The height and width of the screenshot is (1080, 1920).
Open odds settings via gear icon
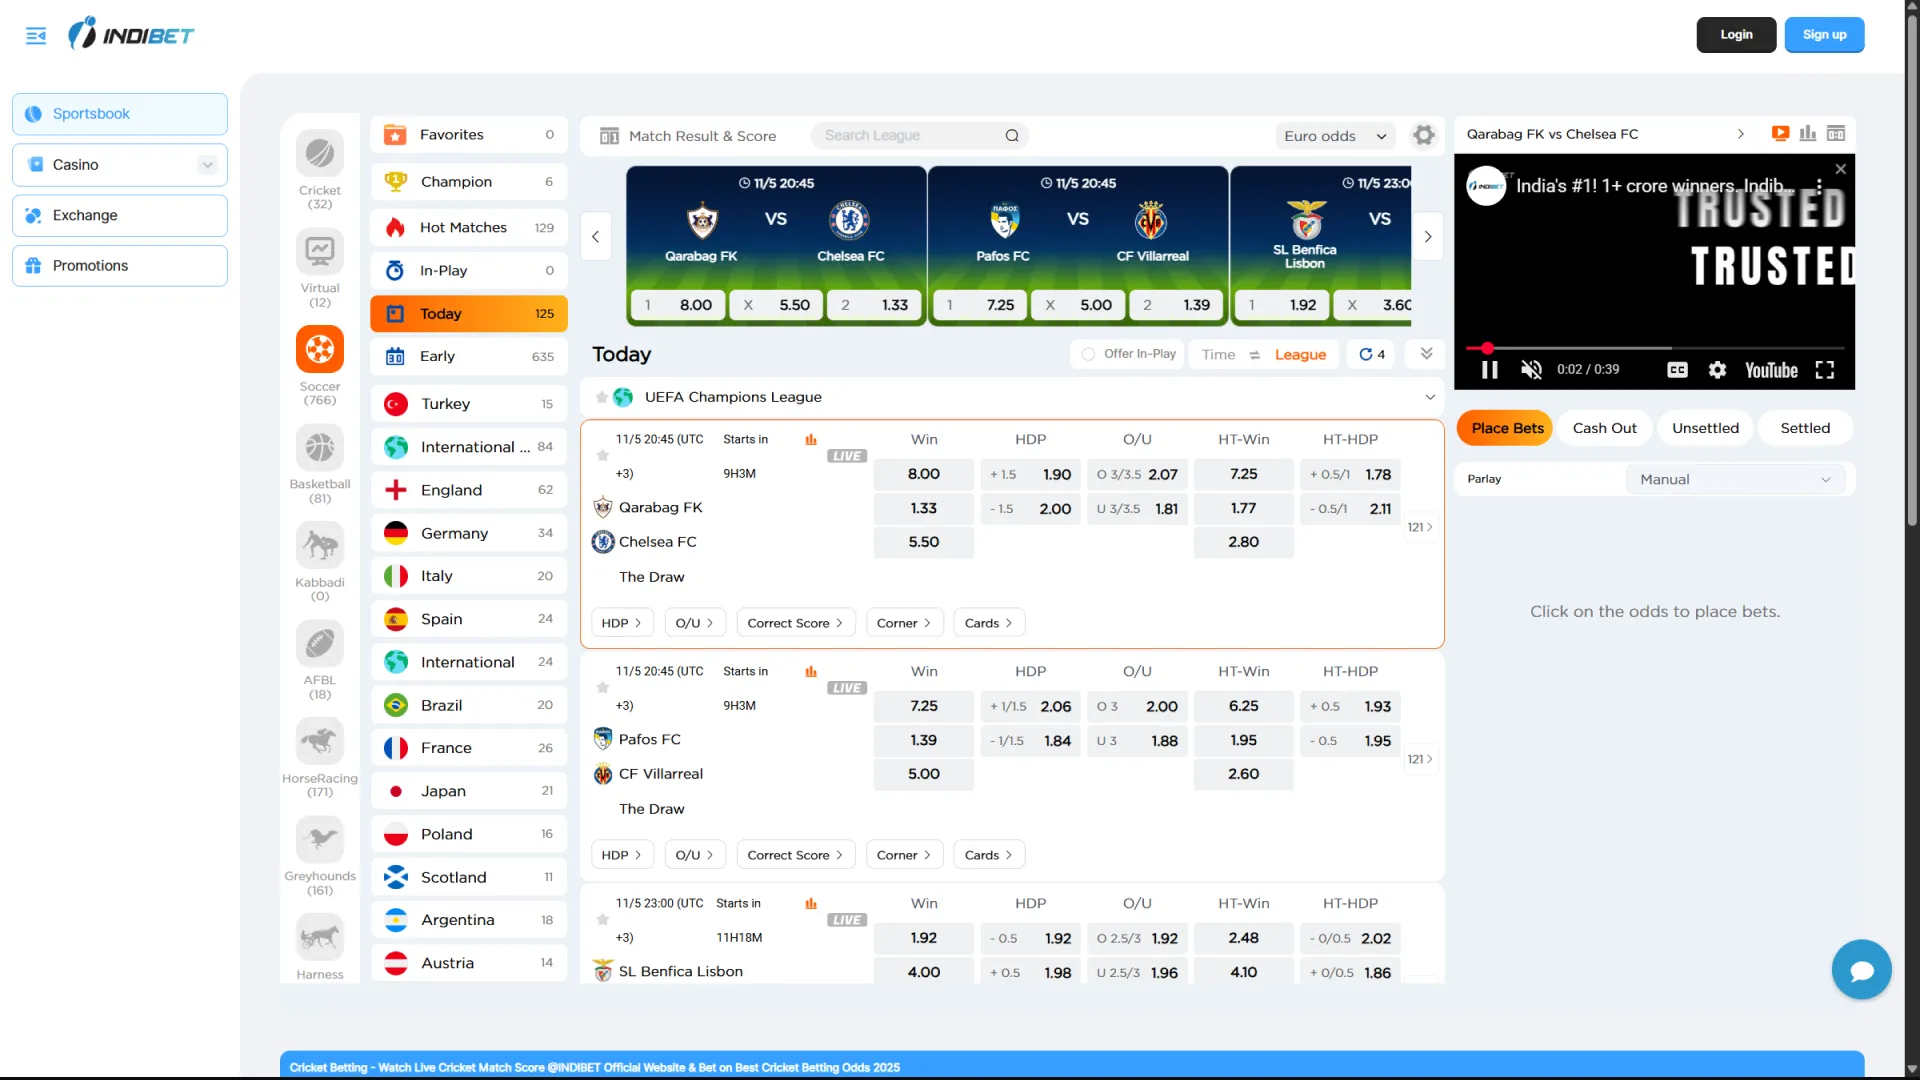[1422, 135]
